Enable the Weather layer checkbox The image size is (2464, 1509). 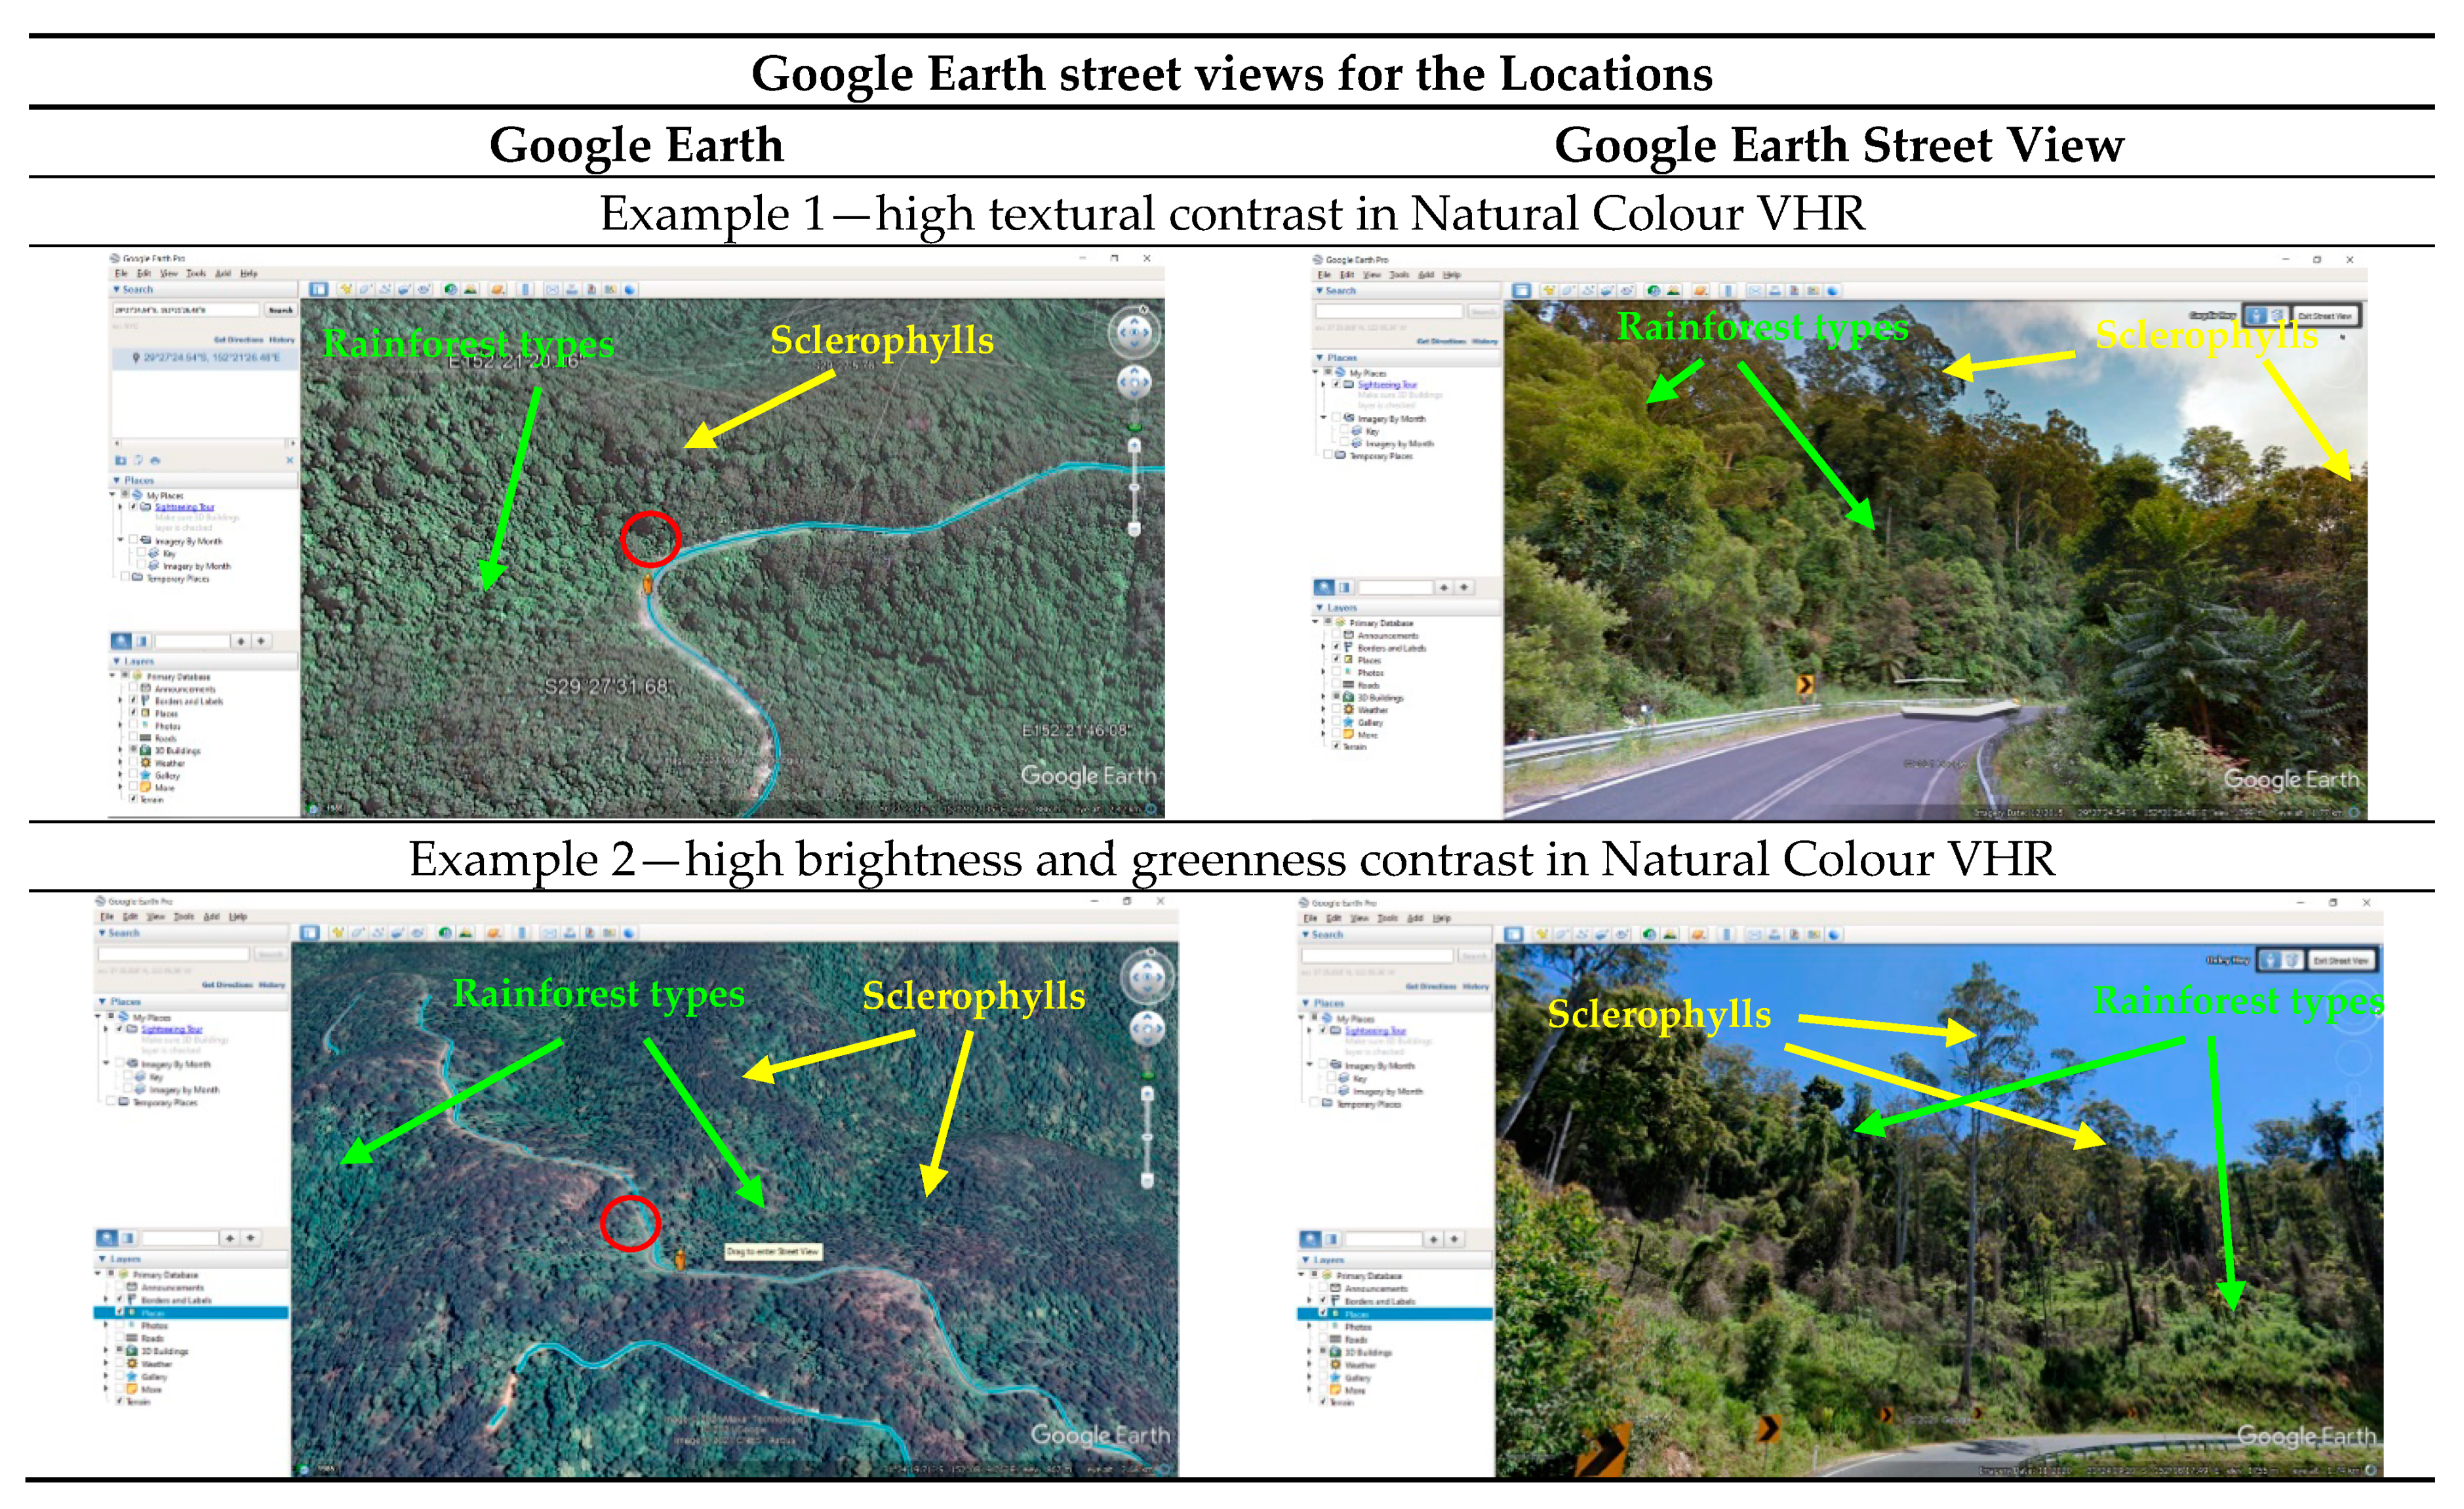pos(133,763)
